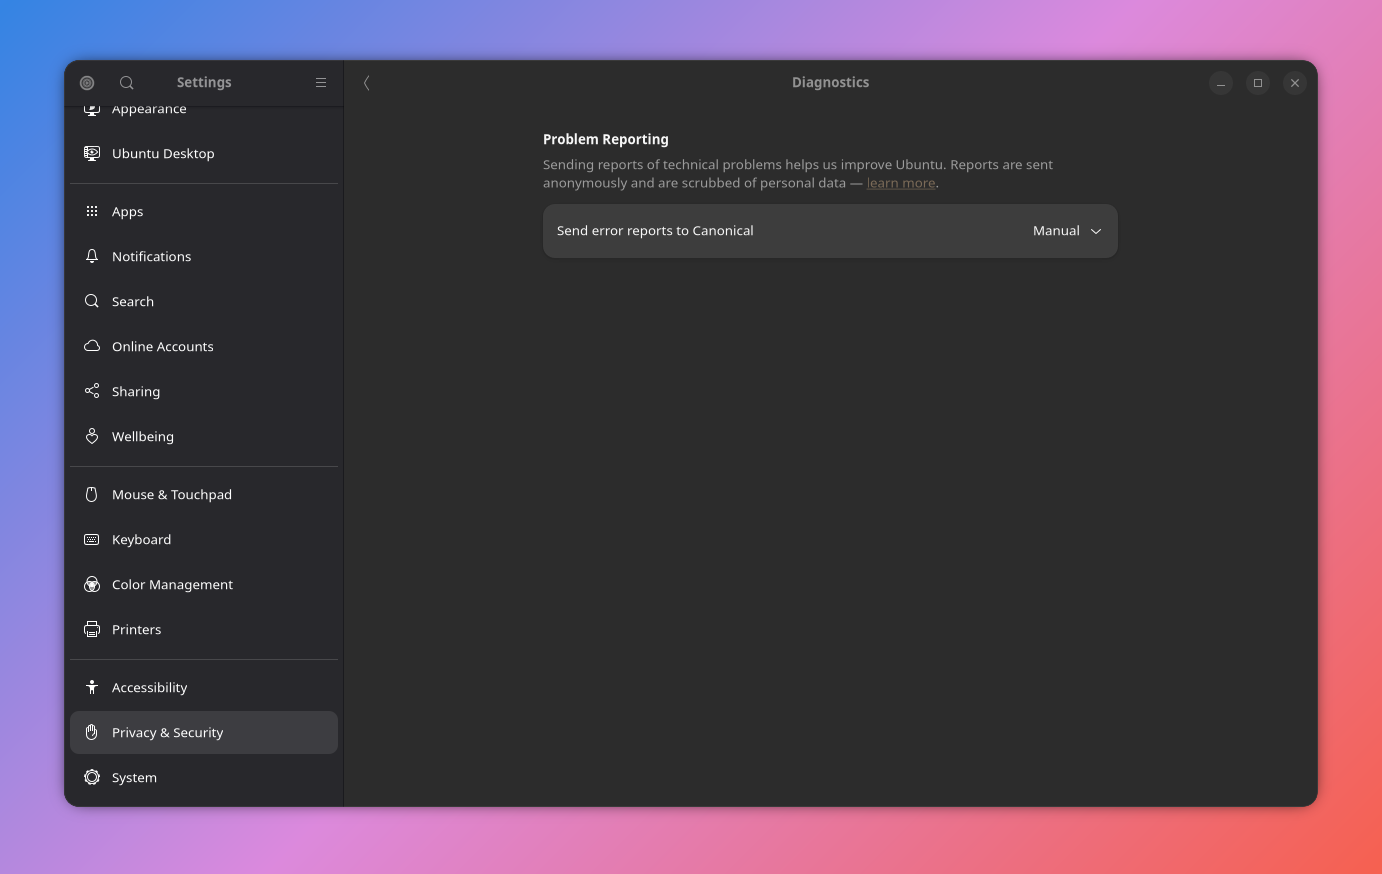
Task: Click the back arrow to leave Diagnostics
Action: point(366,83)
